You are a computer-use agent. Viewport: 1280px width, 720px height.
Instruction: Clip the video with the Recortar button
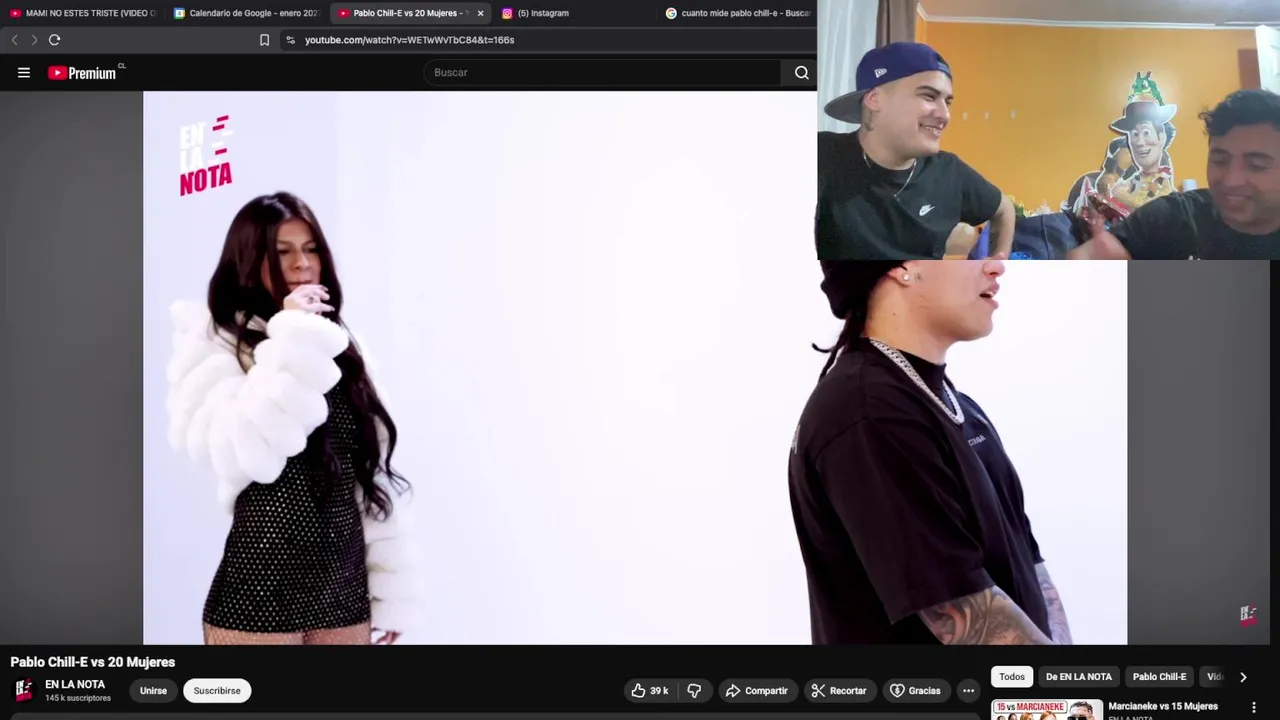(x=839, y=691)
